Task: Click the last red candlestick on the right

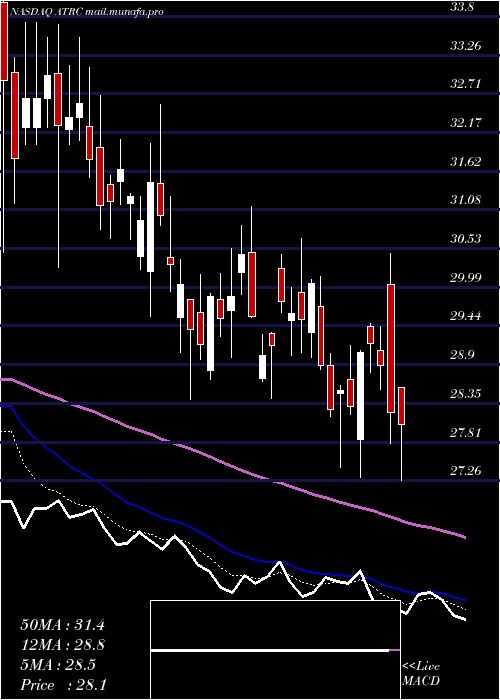Action: click(x=401, y=406)
